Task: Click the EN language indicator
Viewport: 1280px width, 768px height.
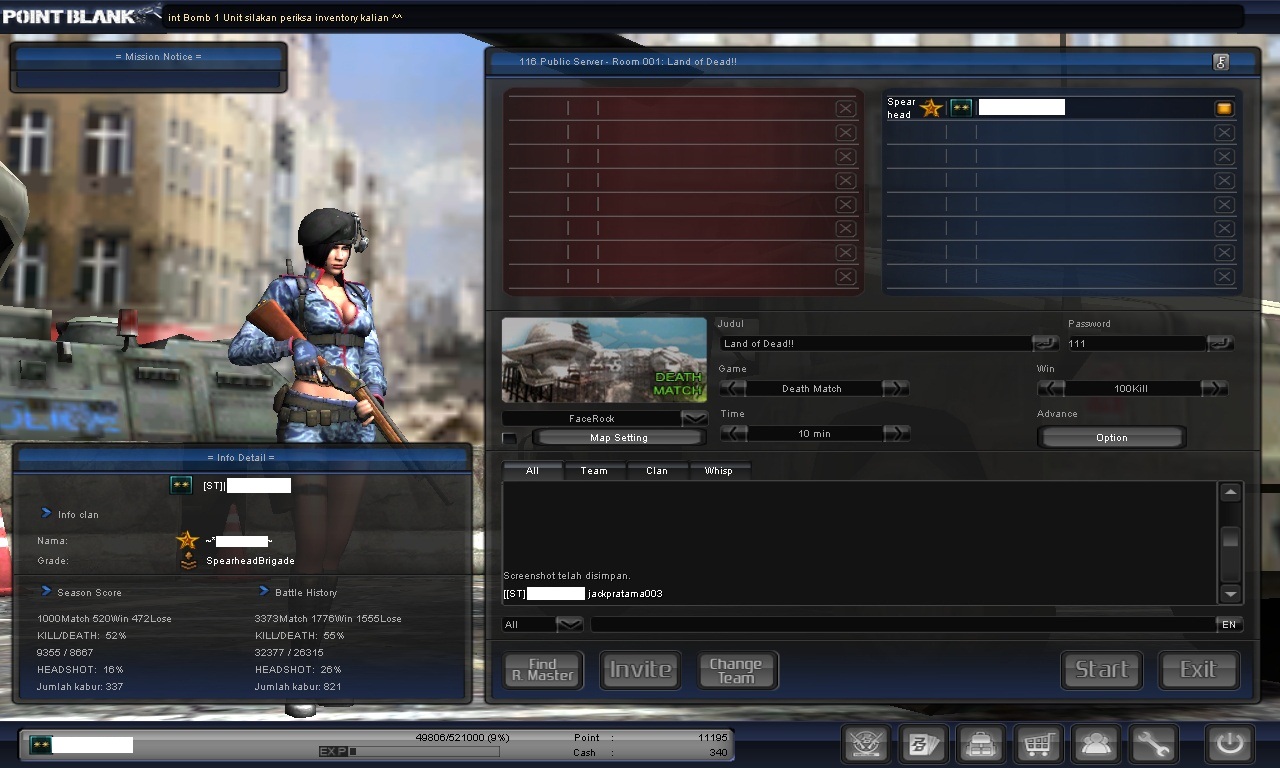Action: click(x=1229, y=624)
